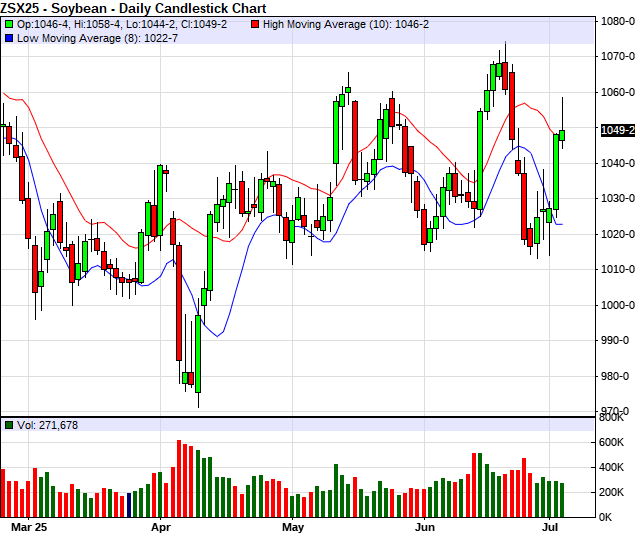The height and width of the screenshot is (536, 640).
Task: Click the red High Moving Average swatch
Action: click(255, 23)
